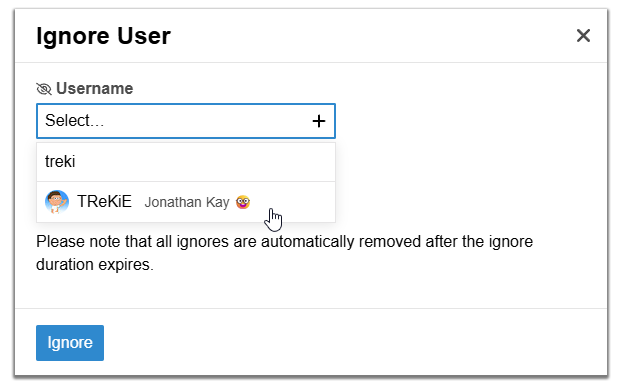Click the Ignore User dialog title
622x384 pixels.
[104, 36]
